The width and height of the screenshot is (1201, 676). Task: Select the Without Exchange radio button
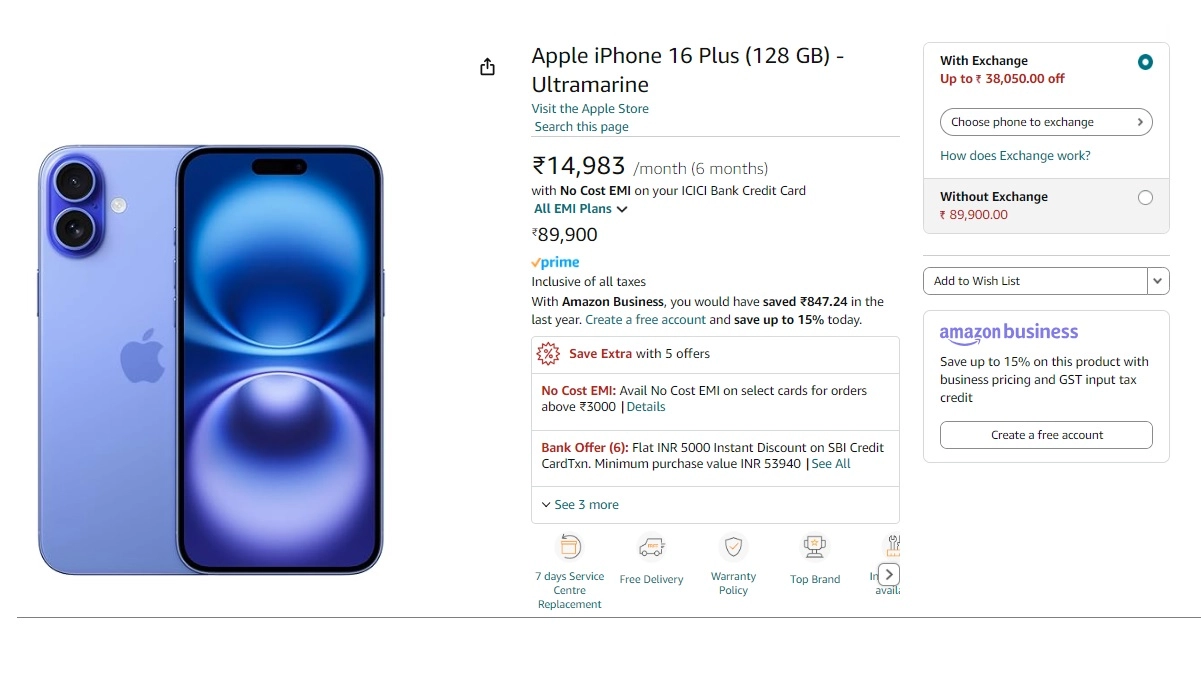coord(1144,197)
